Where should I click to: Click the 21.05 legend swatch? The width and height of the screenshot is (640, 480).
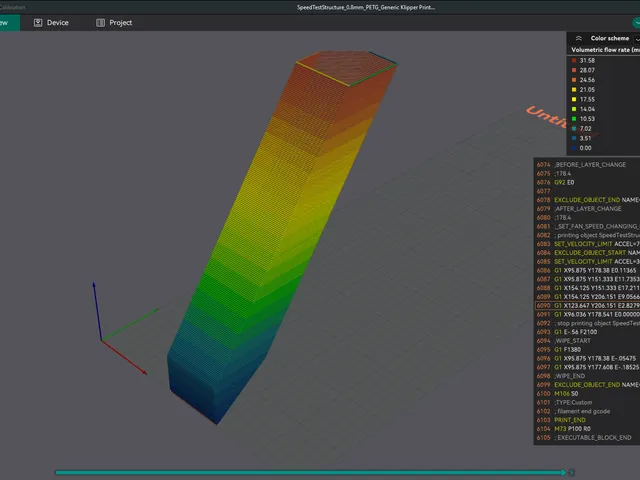(574, 90)
